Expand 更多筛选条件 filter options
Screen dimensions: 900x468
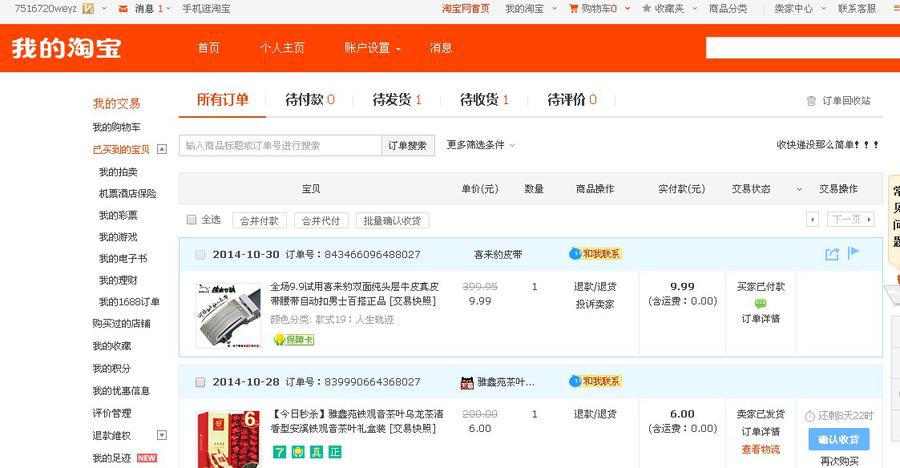pos(480,145)
